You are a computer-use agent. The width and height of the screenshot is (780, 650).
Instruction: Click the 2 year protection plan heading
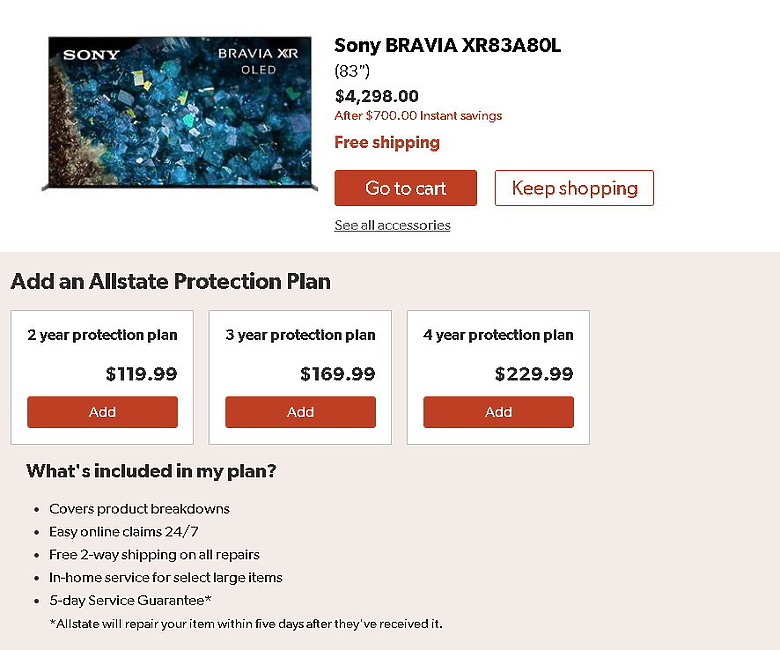click(102, 335)
